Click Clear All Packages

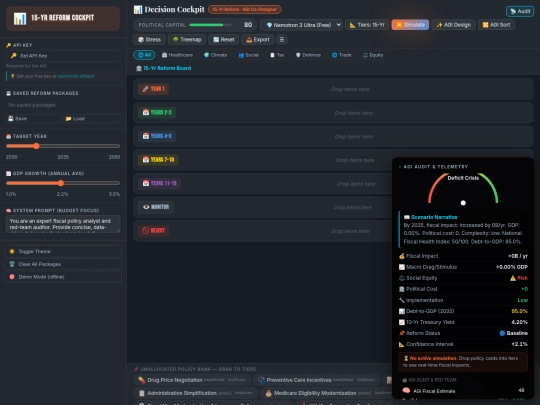63,264
